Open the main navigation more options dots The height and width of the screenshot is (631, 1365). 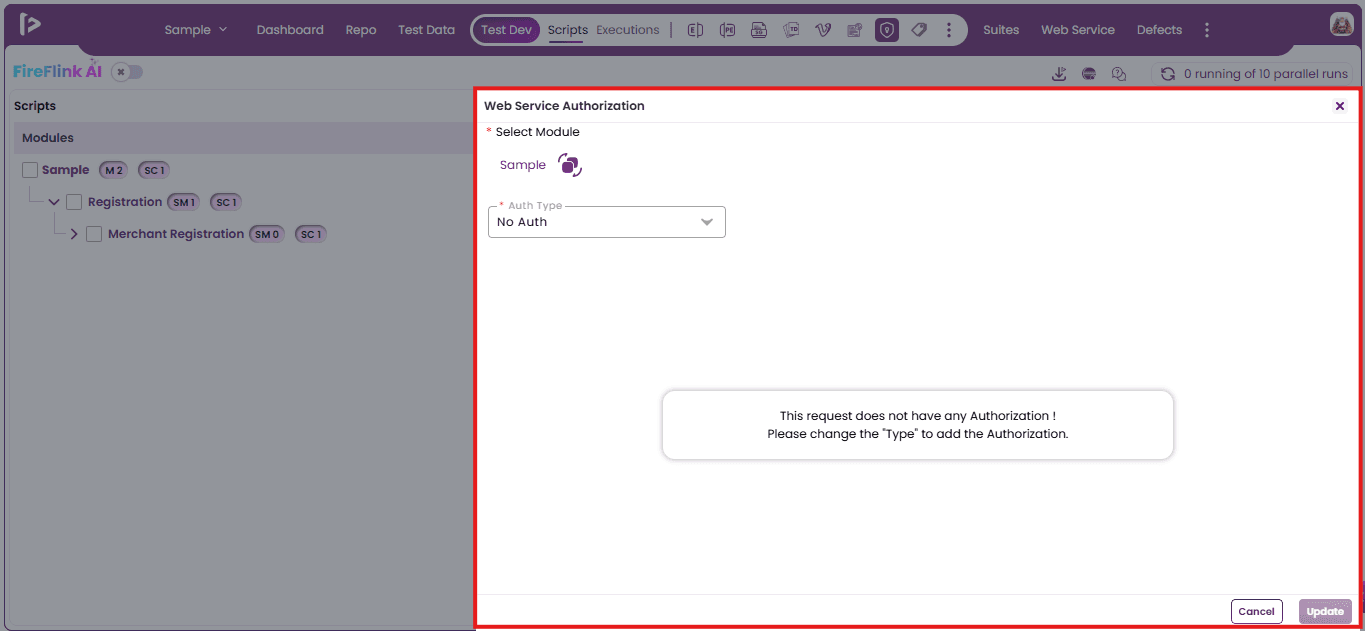pos(1207,30)
